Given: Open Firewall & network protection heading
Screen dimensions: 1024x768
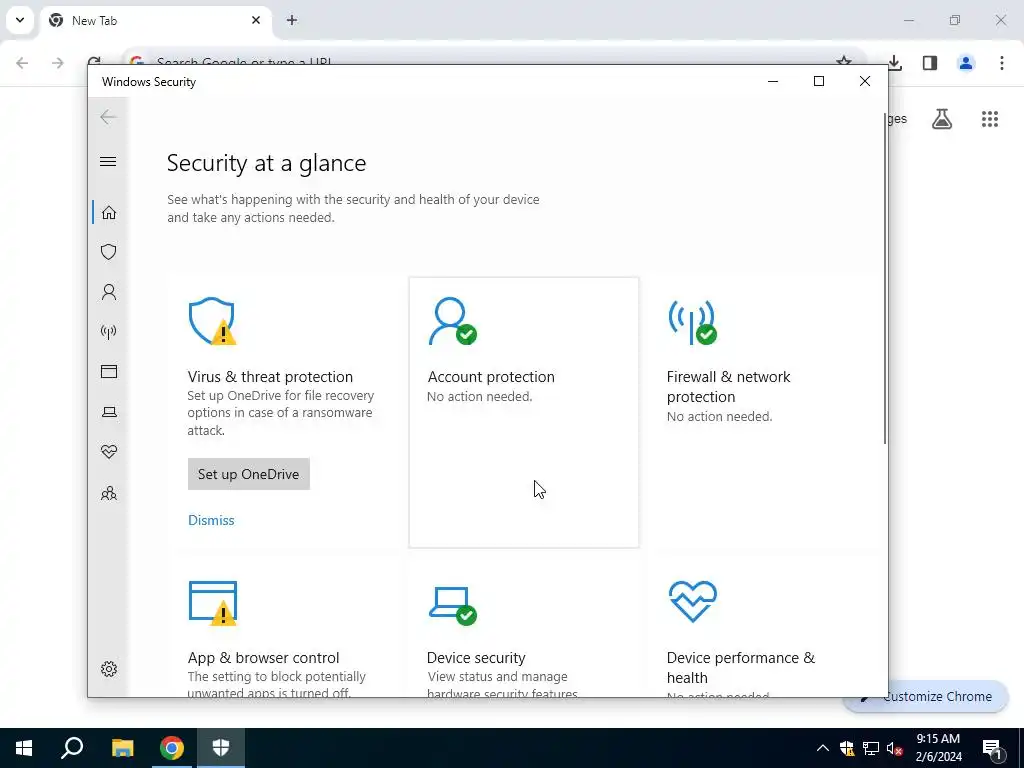Looking at the screenshot, I should [728, 387].
